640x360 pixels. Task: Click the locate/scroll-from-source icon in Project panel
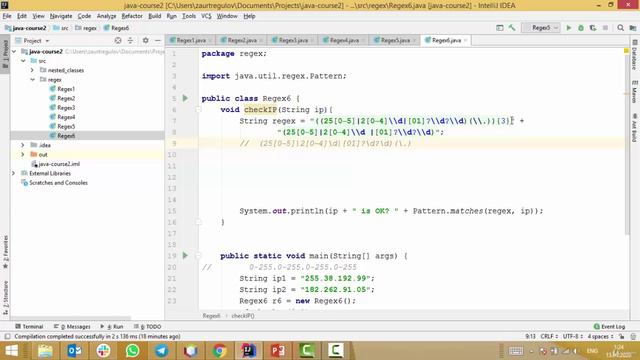point(118,40)
